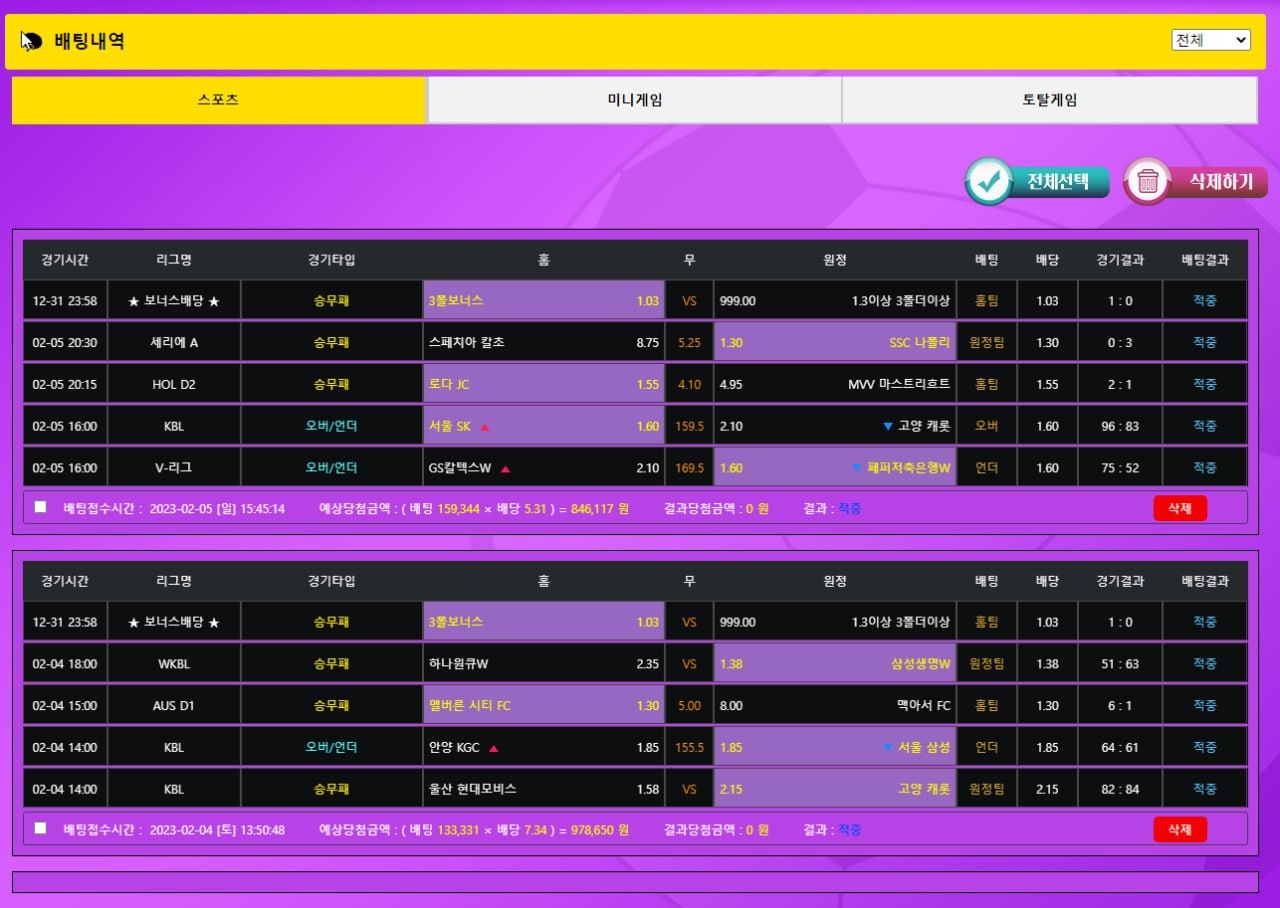Click blue down arrow beside 고양 캐롯
This screenshot has width=1280, height=908.
pyautogui.click(x=887, y=426)
